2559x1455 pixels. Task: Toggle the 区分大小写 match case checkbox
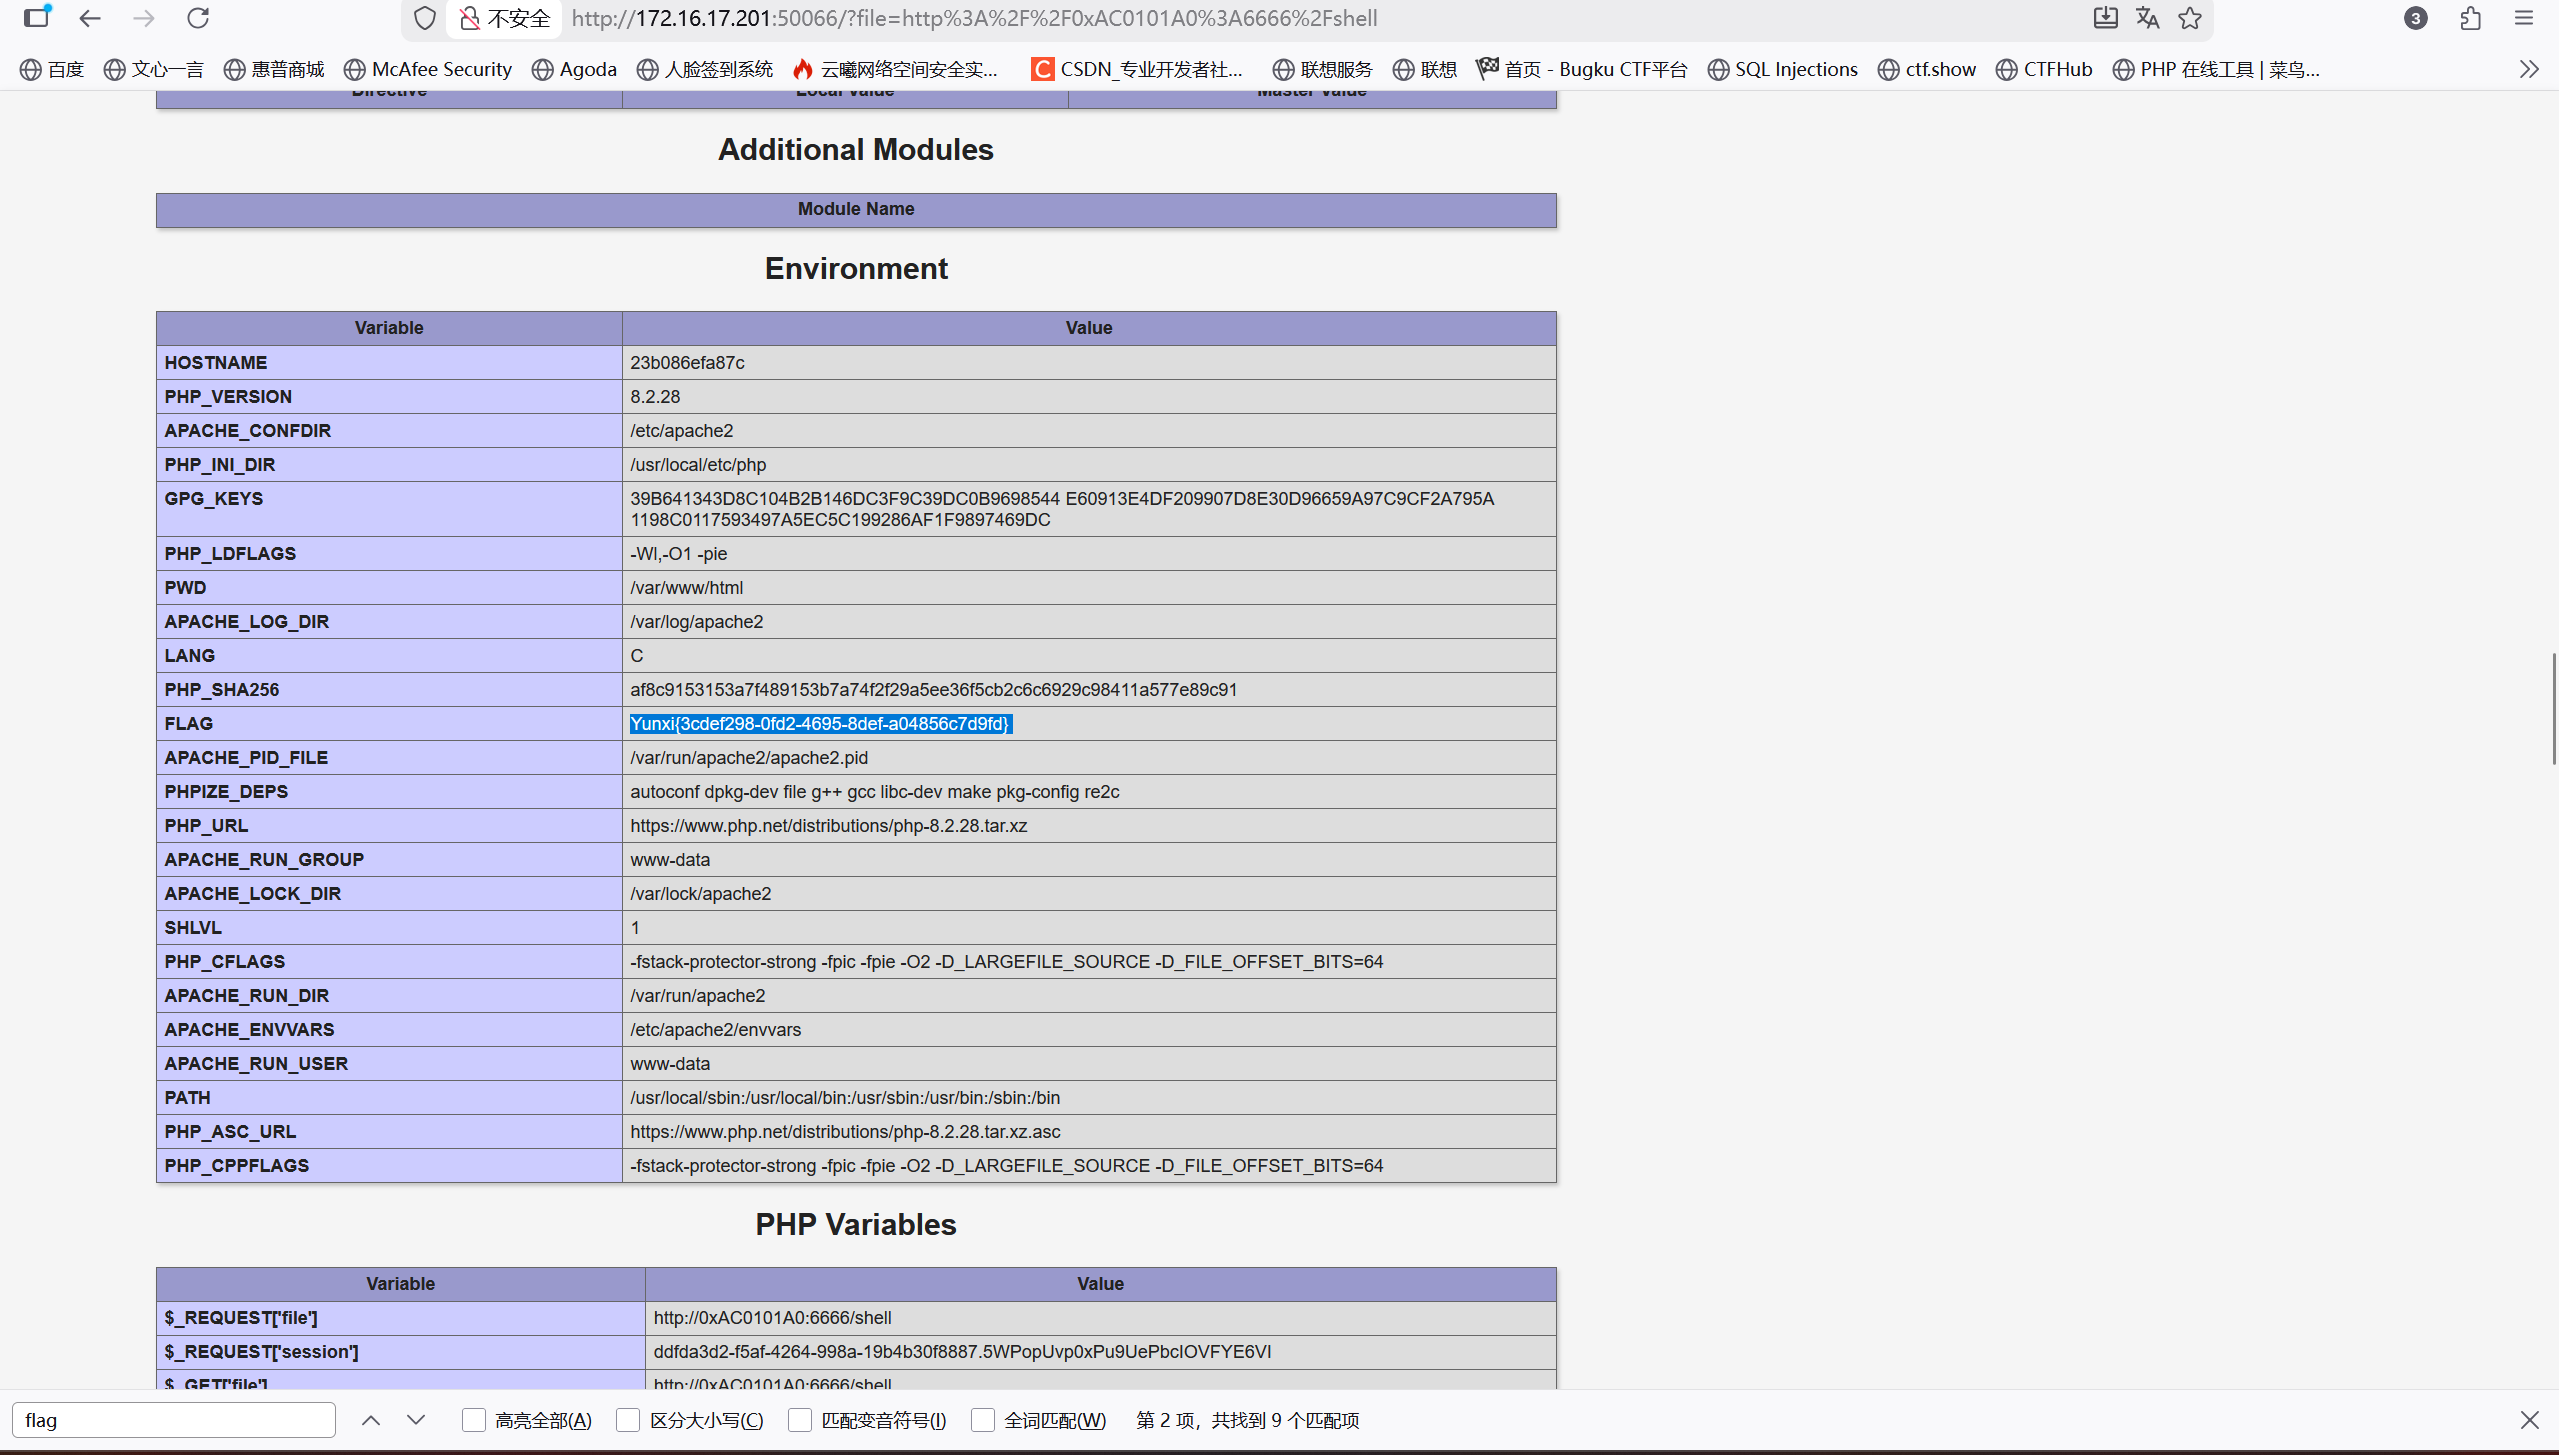pyautogui.click(x=628, y=1420)
